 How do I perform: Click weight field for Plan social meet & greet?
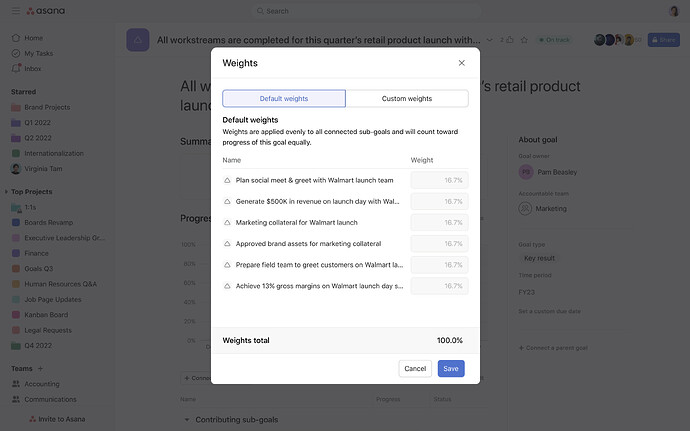point(439,180)
